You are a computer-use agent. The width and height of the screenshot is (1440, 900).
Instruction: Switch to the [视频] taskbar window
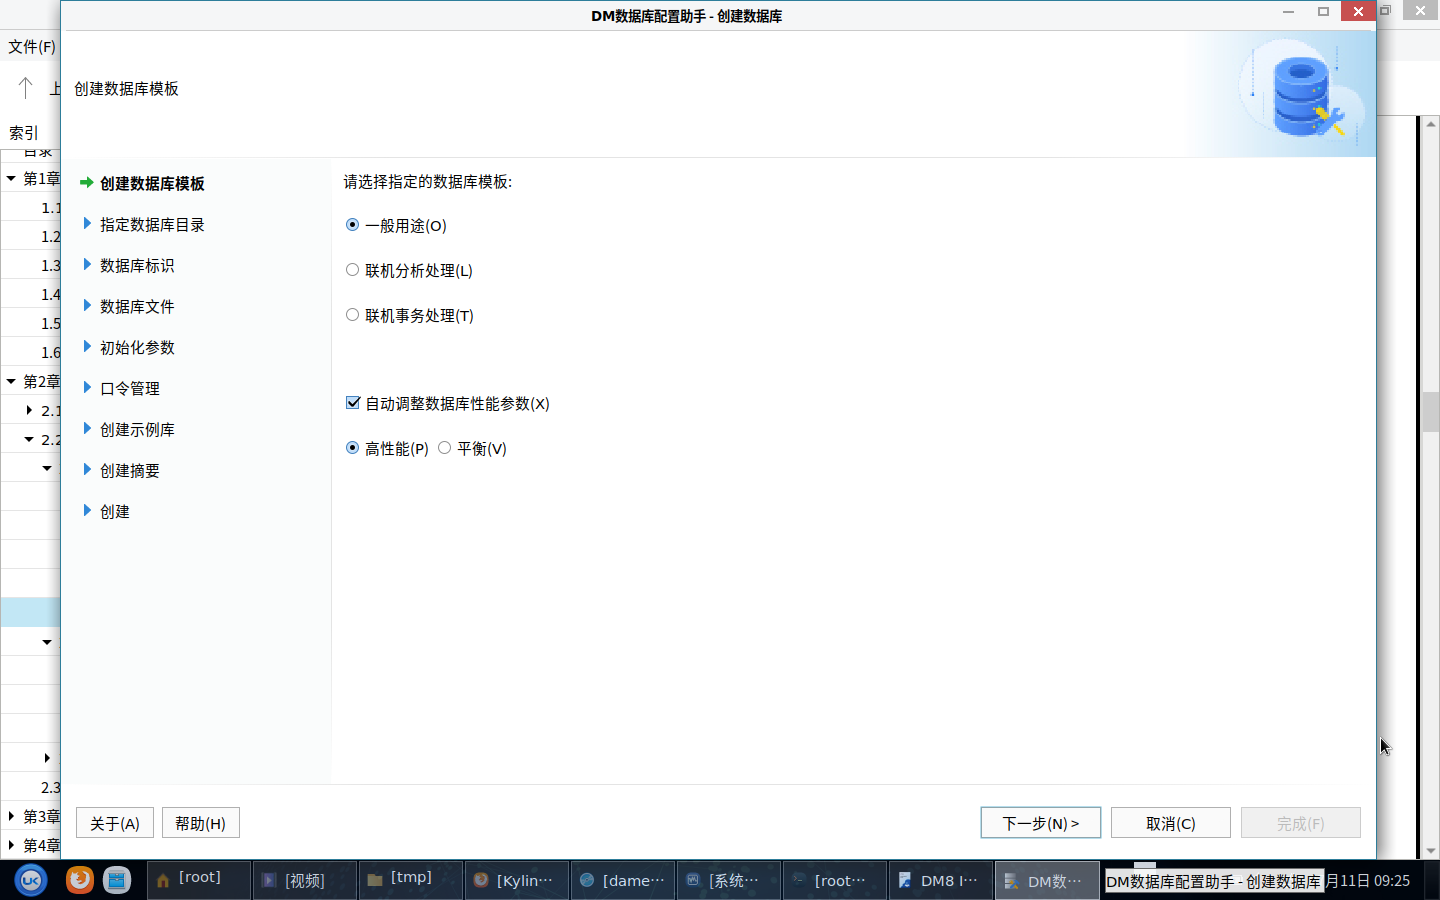(x=304, y=880)
